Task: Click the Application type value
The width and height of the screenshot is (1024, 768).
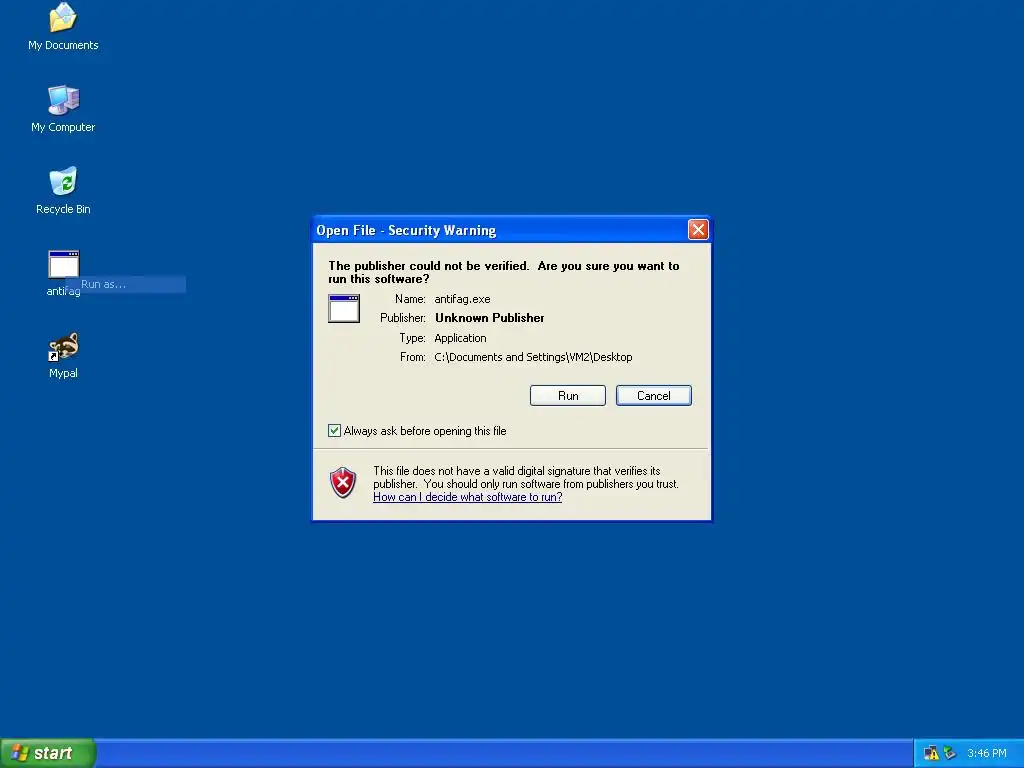Action: coord(460,338)
